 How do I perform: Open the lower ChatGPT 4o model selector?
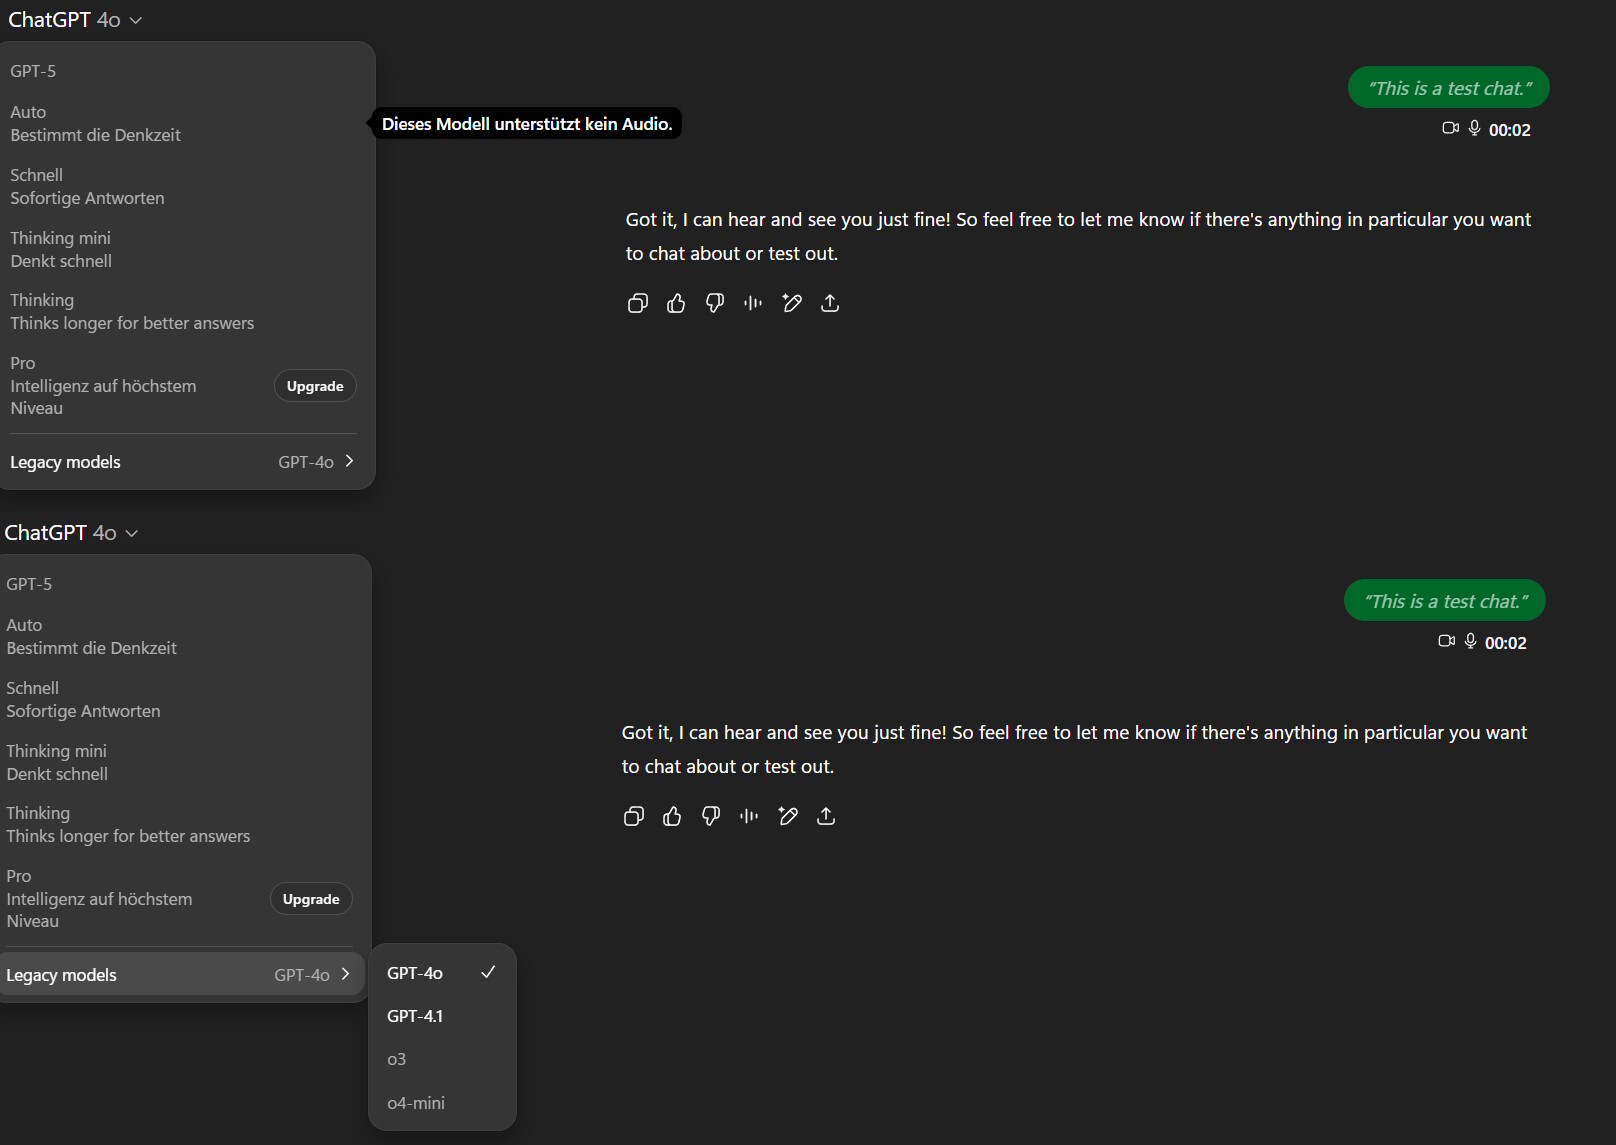coord(71,533)
